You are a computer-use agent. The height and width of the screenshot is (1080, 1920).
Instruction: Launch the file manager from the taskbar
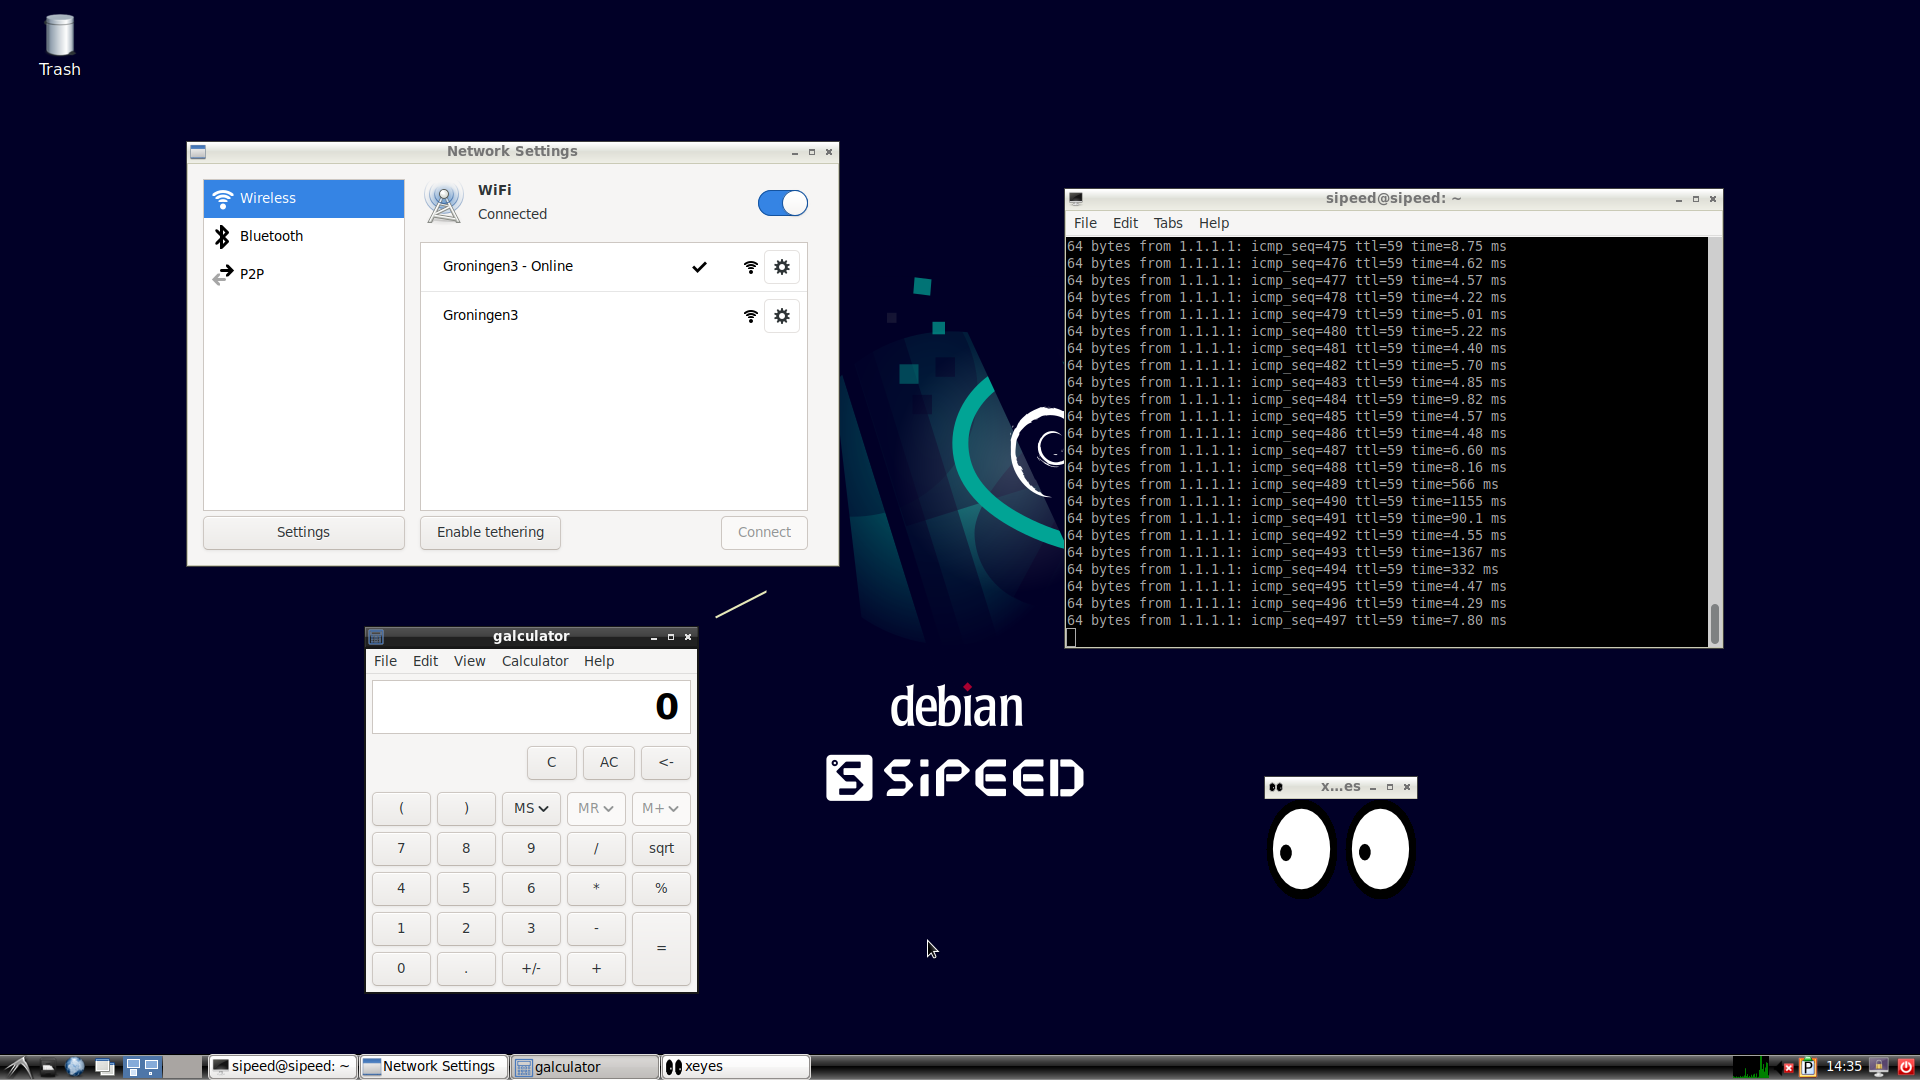47,1067
